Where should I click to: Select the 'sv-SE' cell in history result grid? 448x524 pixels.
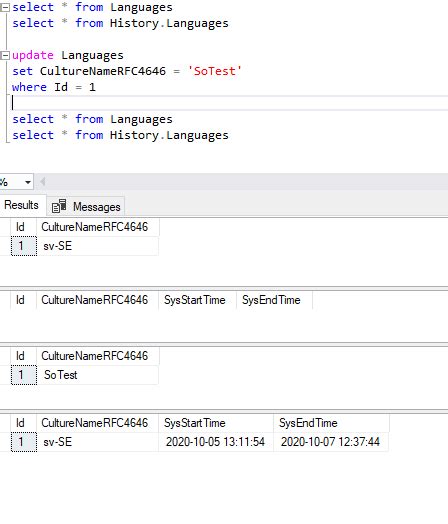(x=98, y=442)
